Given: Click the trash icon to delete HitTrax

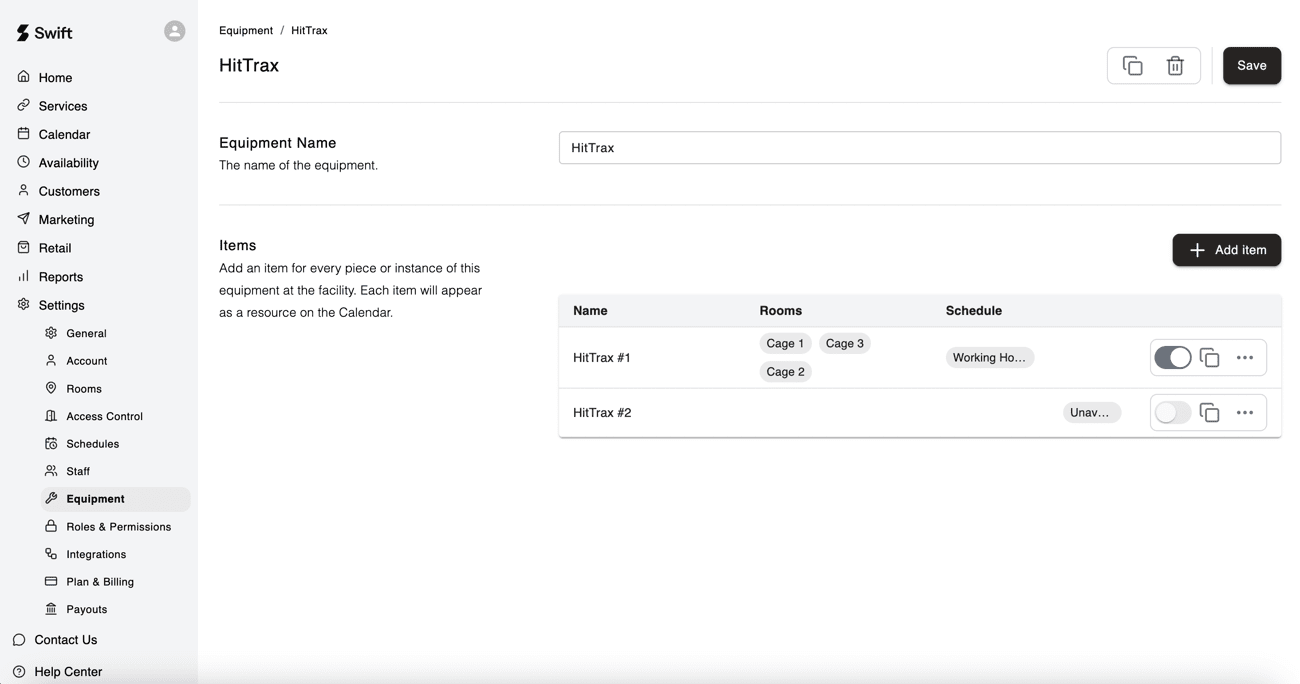Looking at the screenshot, I should tap(1175, 66).
